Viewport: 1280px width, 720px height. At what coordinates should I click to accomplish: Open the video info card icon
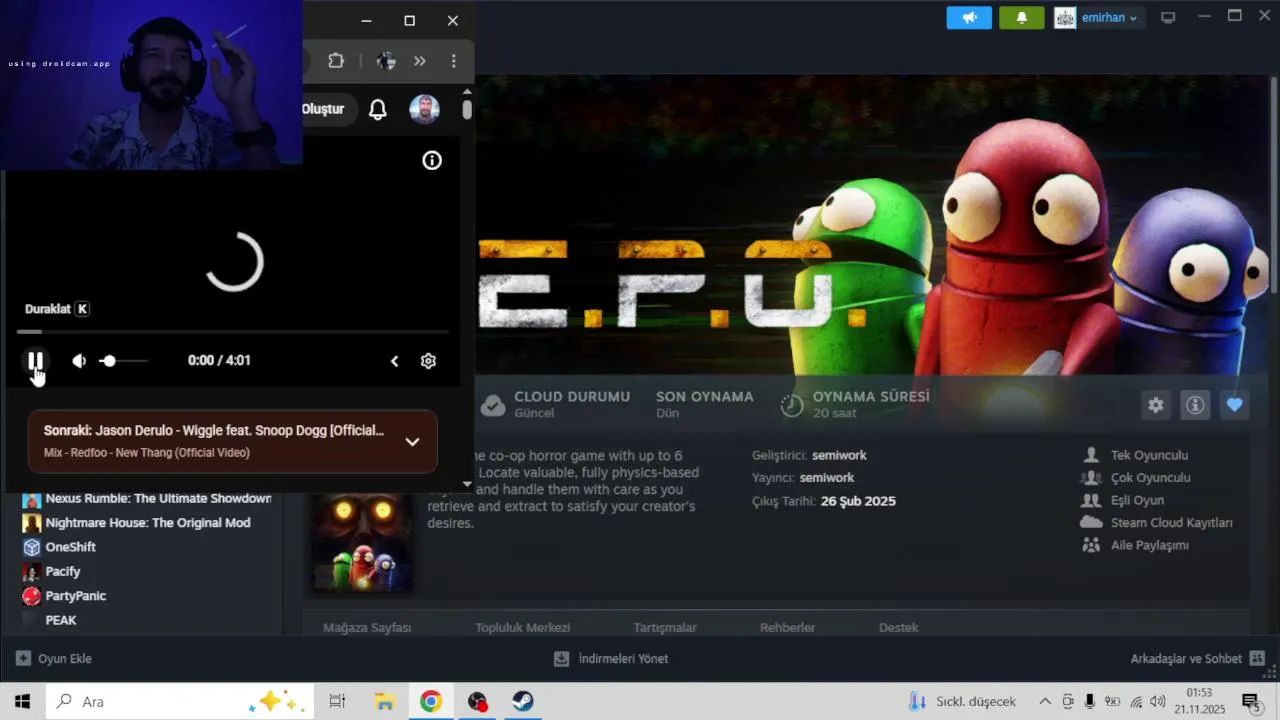pos(432,160)
